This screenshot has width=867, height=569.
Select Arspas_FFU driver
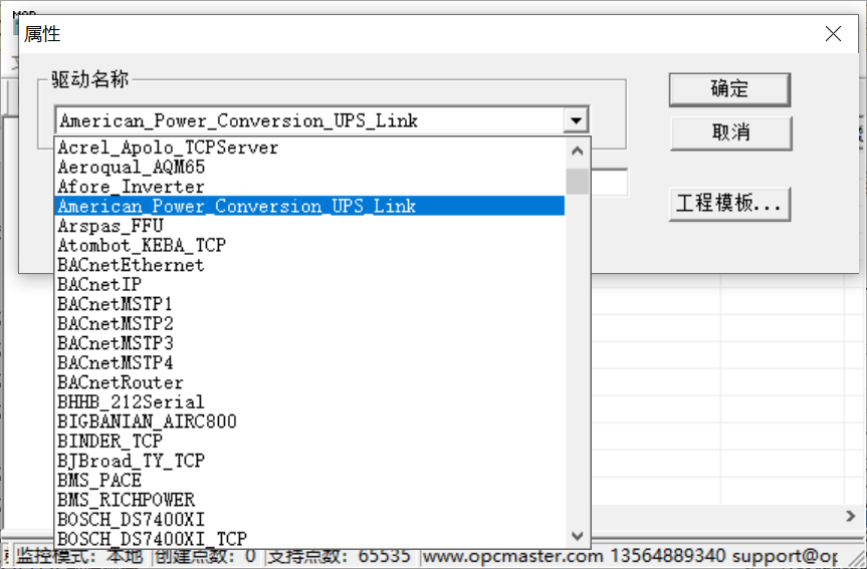pos(310,226)
